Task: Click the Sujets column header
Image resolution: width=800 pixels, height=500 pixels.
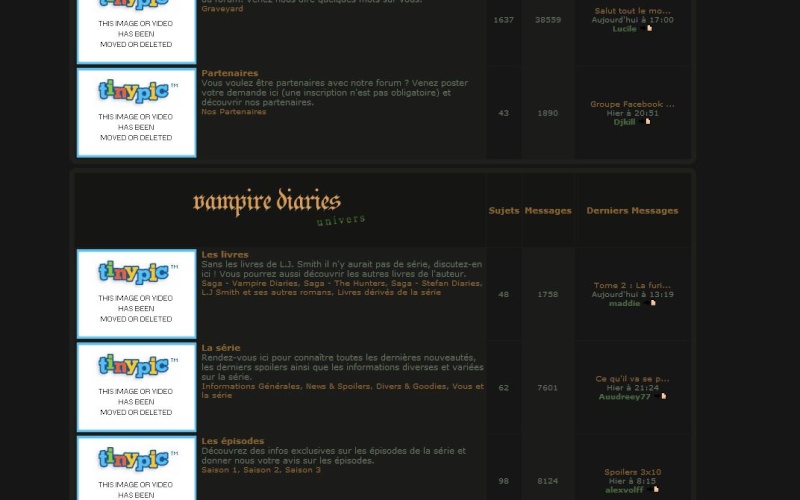Action: (x=504, y=211)
